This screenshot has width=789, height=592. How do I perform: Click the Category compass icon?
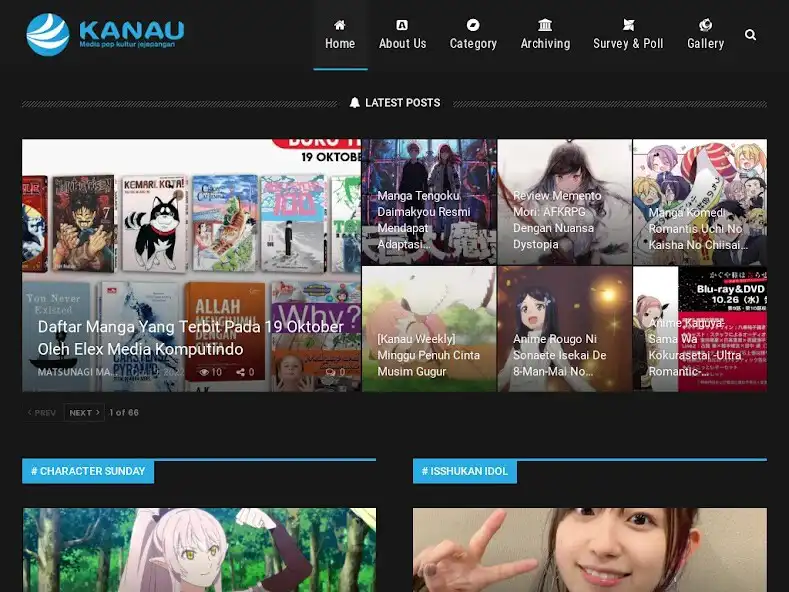point(473,25)
